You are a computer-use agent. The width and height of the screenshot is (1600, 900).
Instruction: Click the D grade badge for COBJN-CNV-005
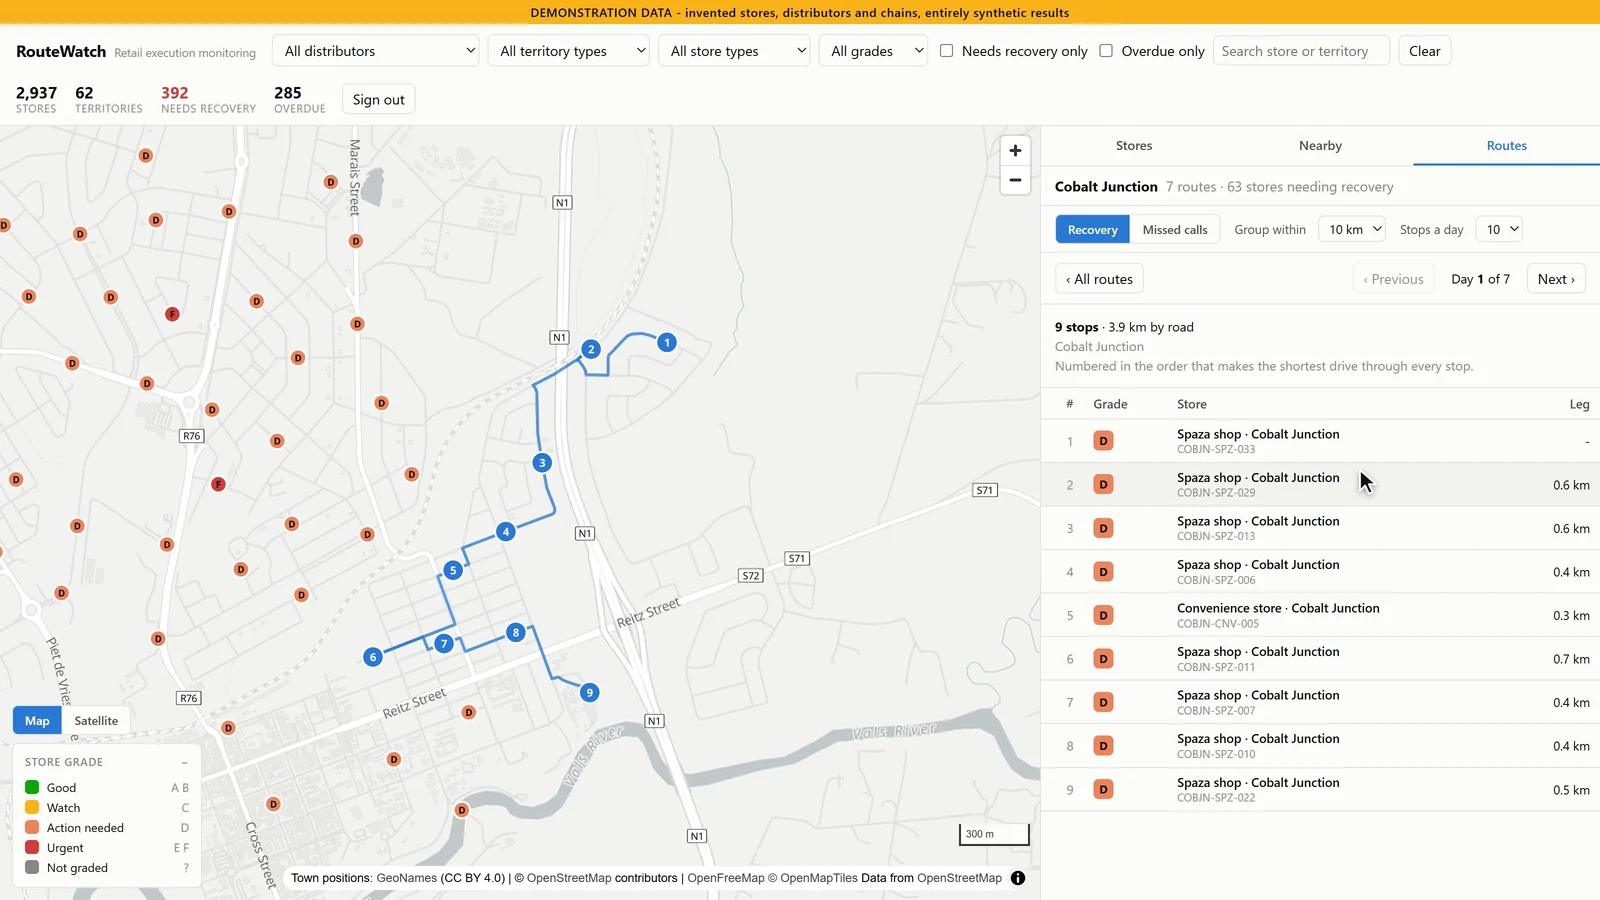coord(1103,615)
